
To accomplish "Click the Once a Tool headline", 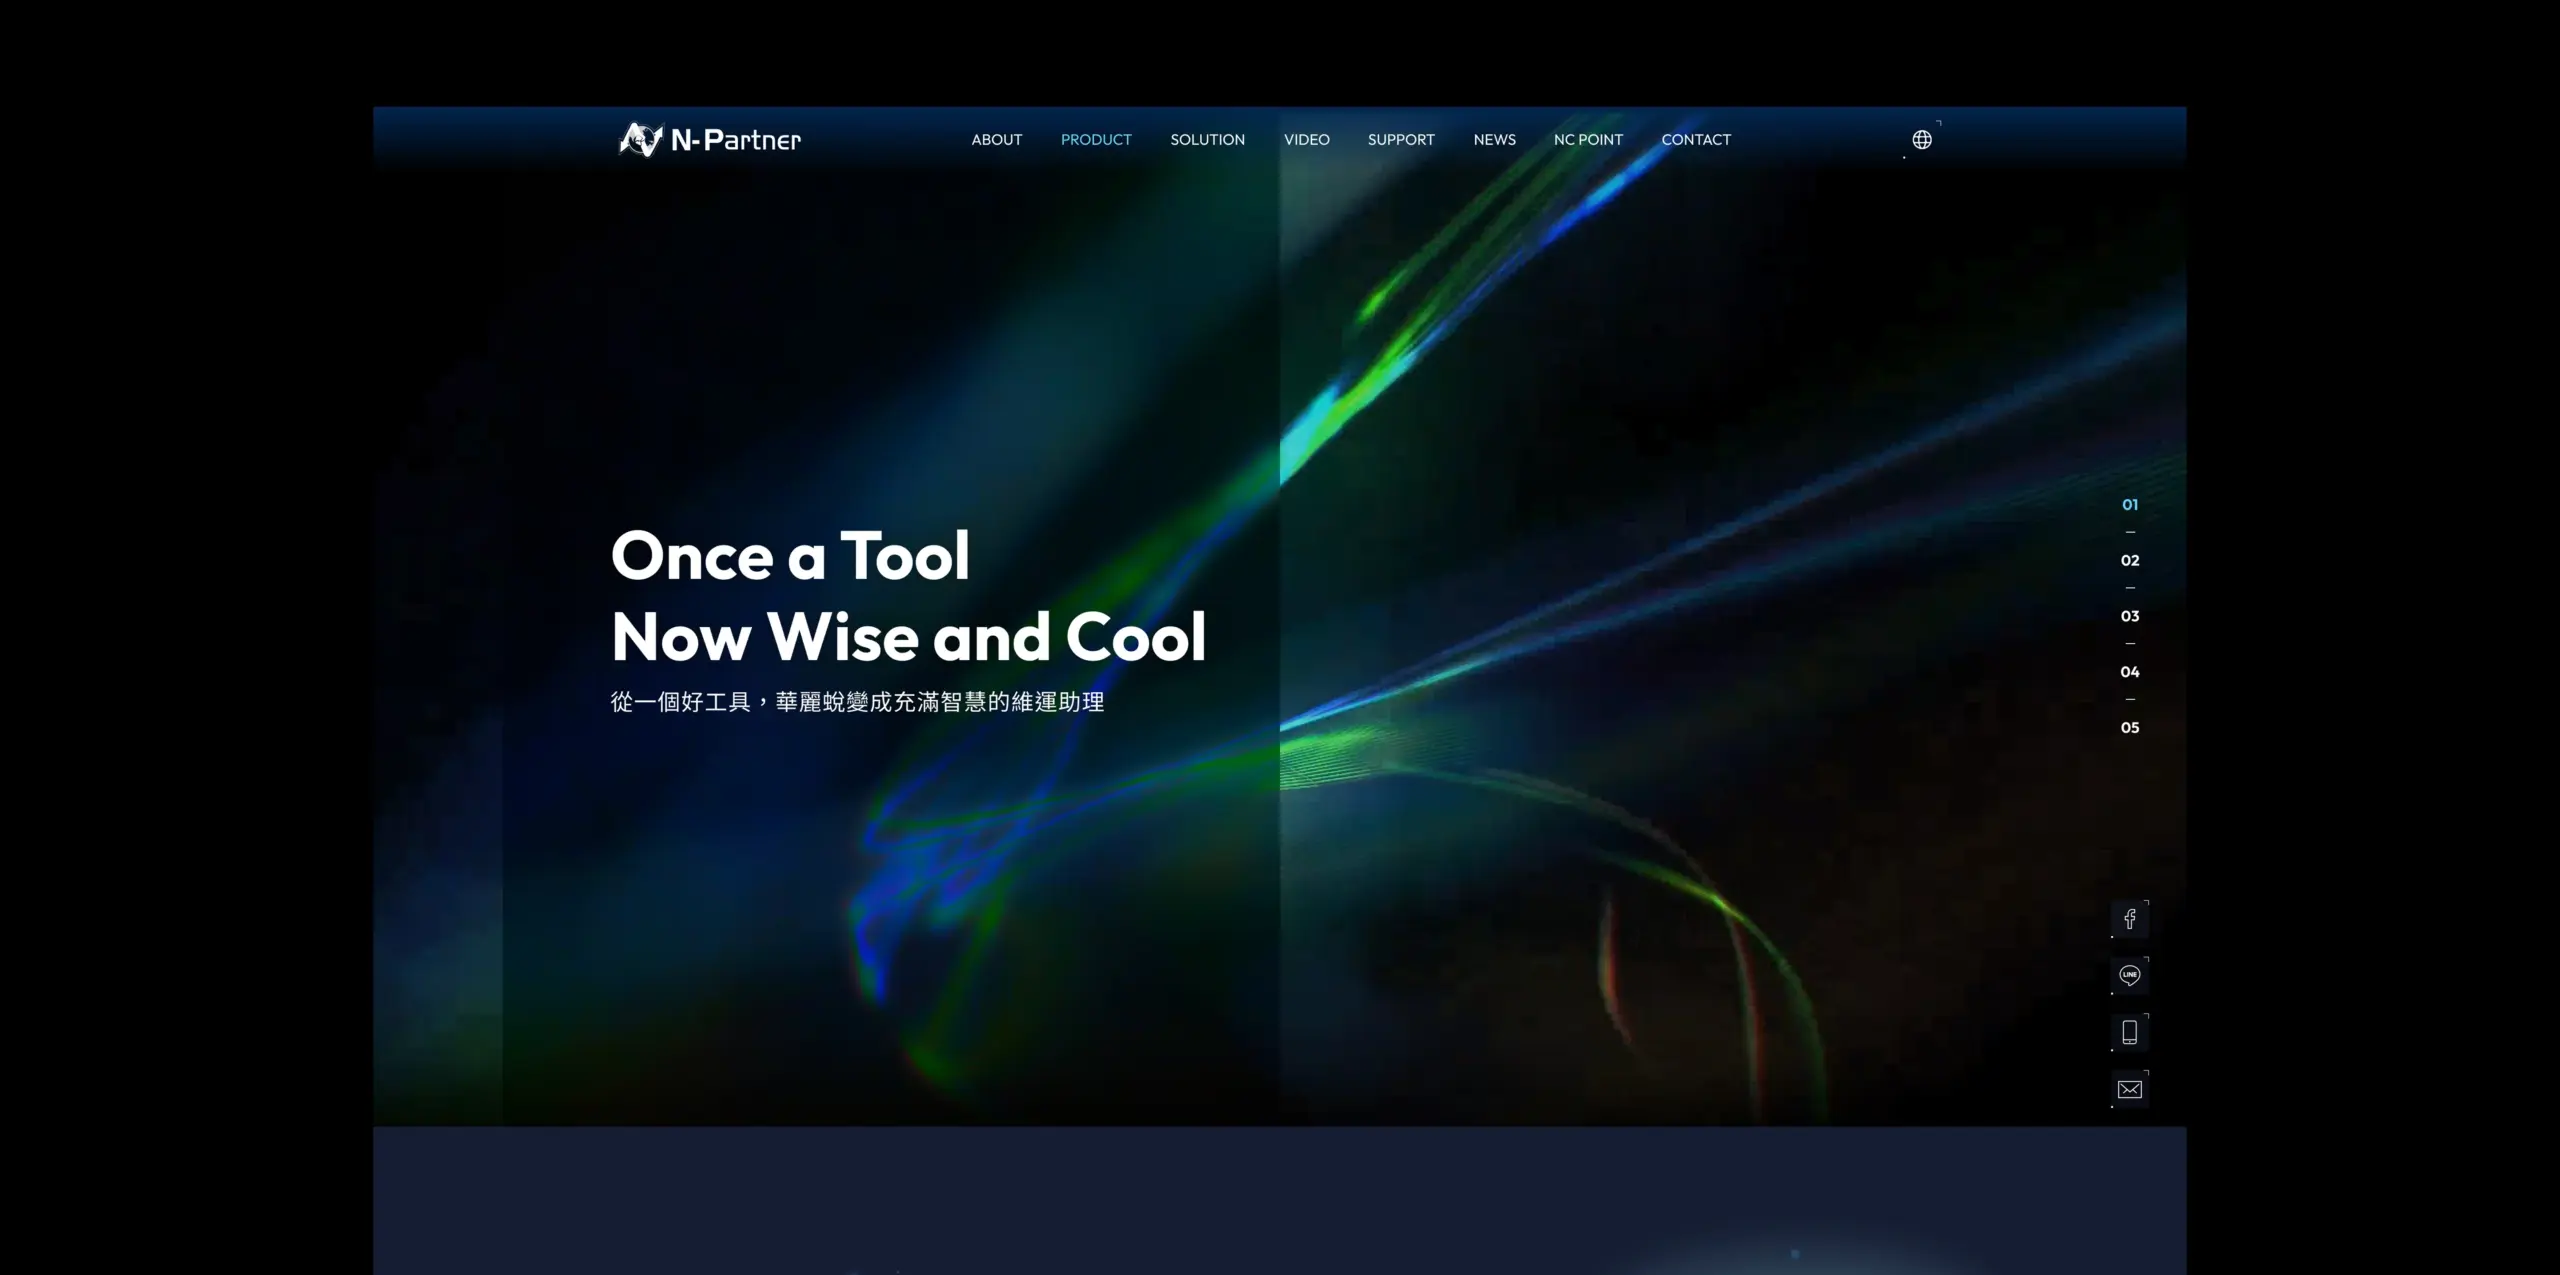I will click(790, 556).
